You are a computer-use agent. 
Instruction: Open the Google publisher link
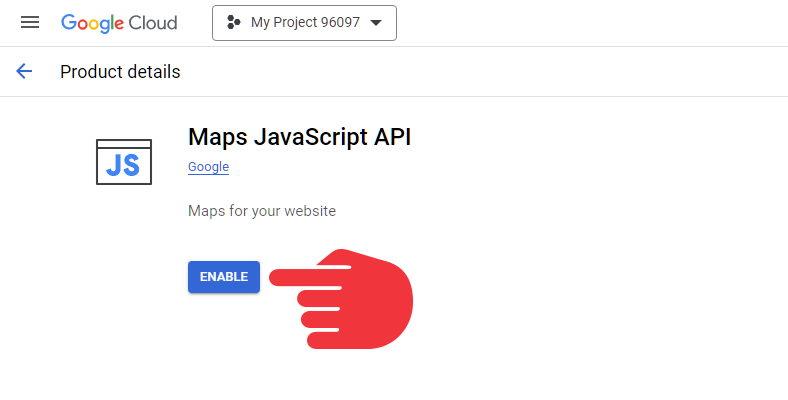pos(209,167)
